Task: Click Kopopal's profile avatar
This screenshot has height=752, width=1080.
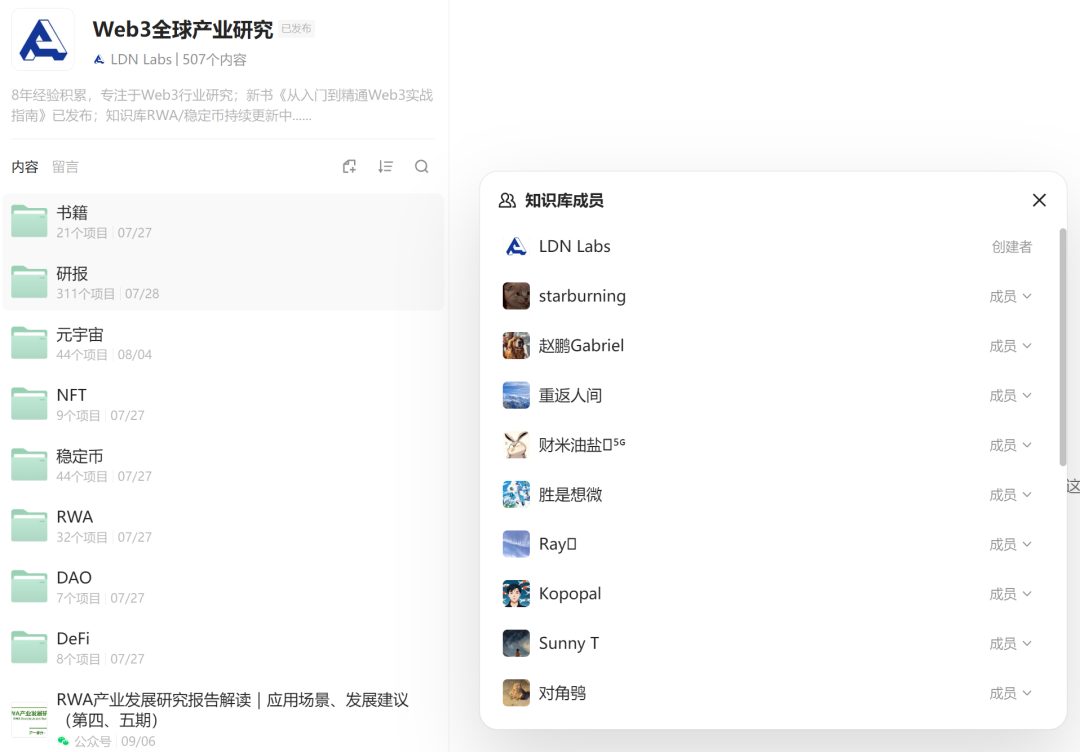Action: point(516,593)
